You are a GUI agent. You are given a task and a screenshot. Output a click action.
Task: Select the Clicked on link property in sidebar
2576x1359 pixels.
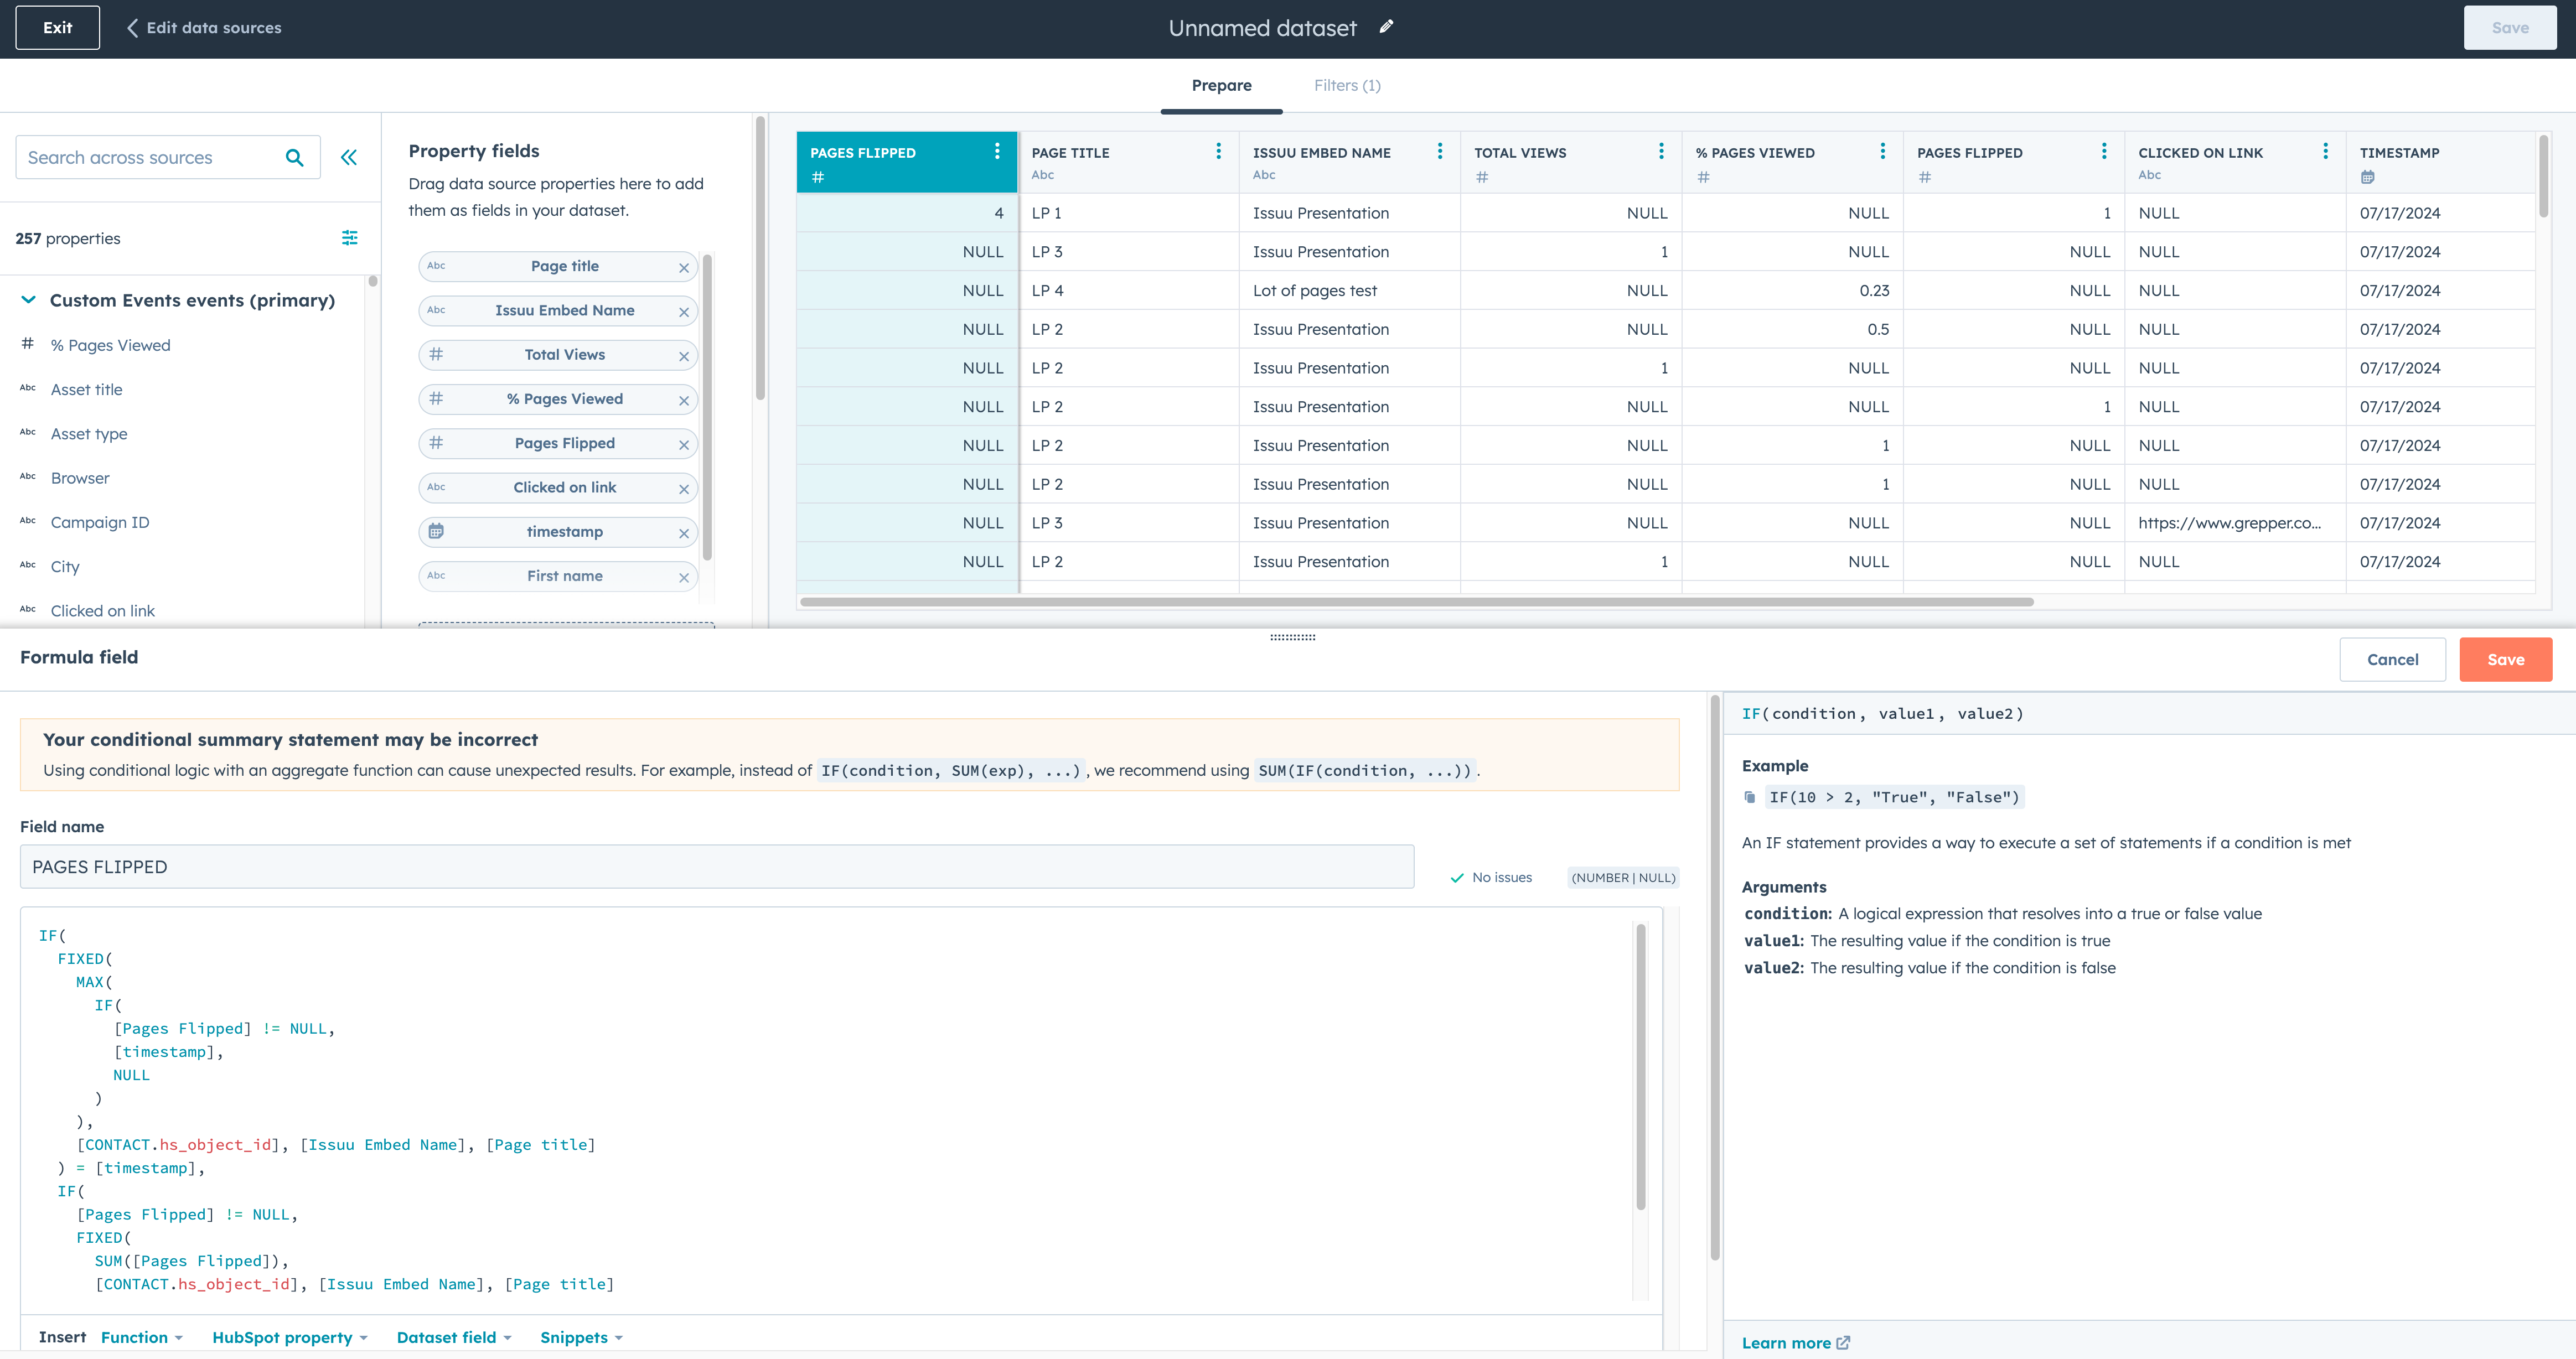click(102, 610)
